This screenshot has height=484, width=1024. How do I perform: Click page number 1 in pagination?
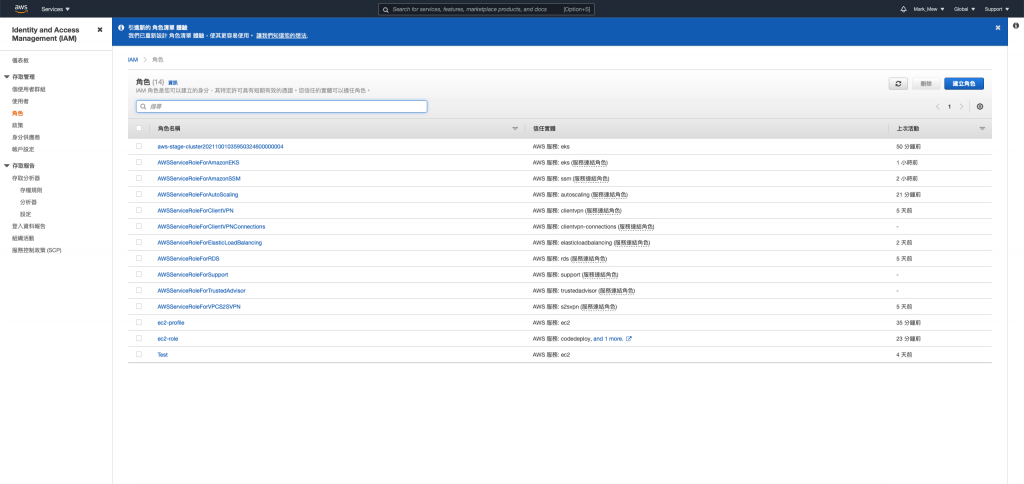[x=950, y=106]
